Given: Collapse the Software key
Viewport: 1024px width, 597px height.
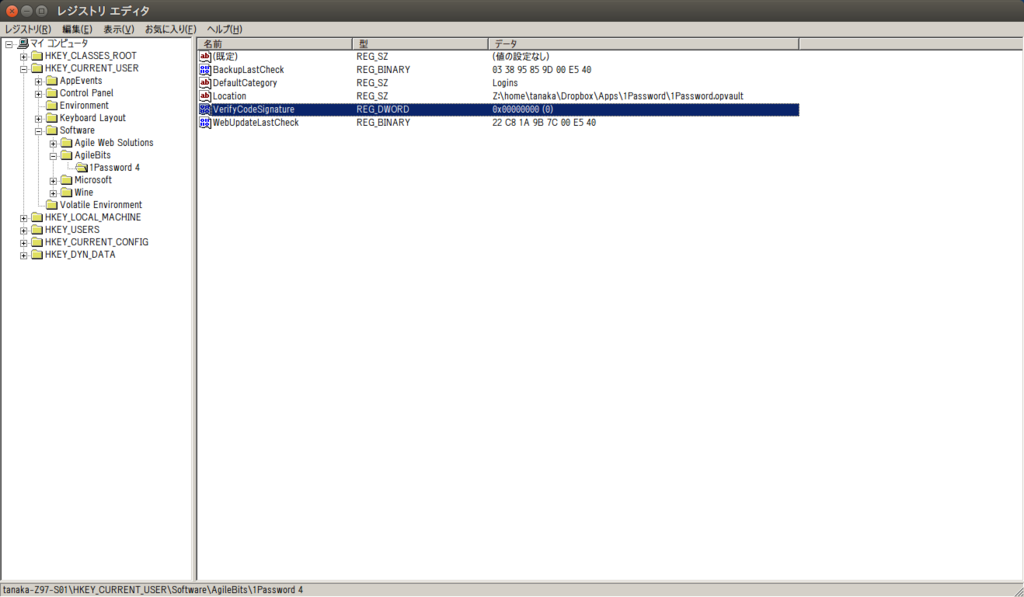Looking at the screenshot, I should click(39, 131).
